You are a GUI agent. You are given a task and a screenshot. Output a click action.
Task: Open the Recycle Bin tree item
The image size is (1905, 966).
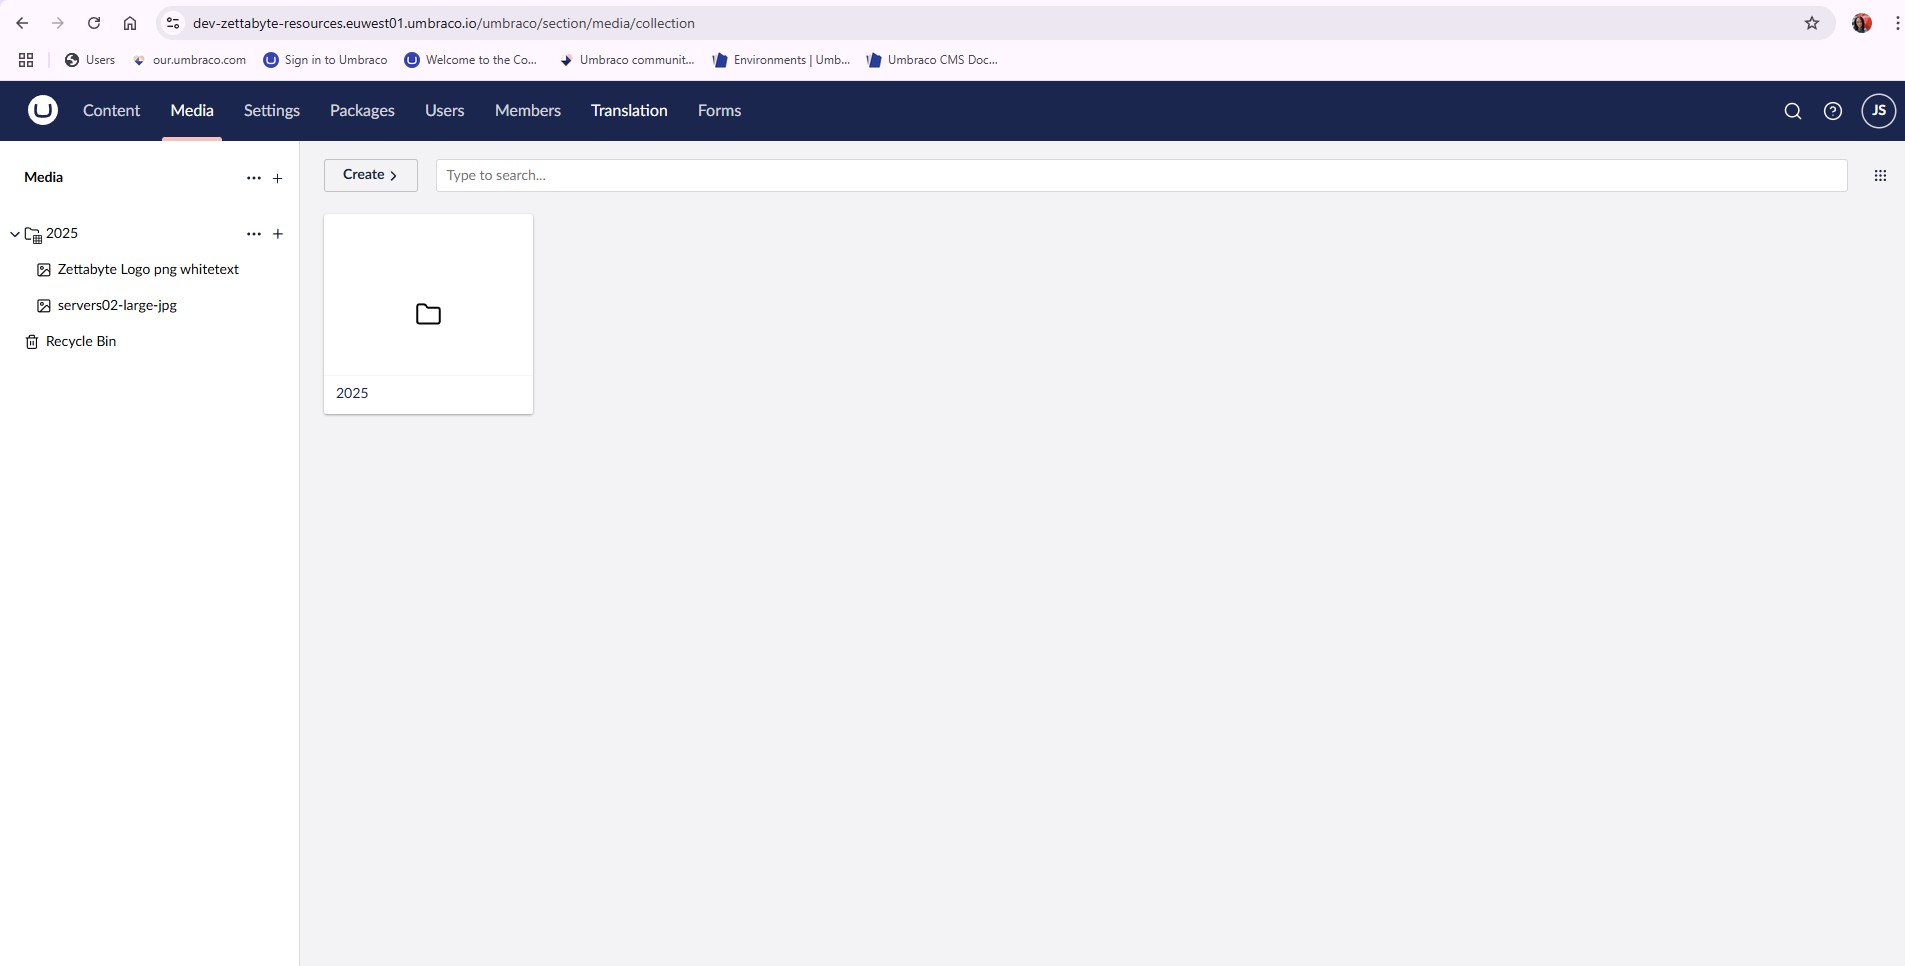81,342
